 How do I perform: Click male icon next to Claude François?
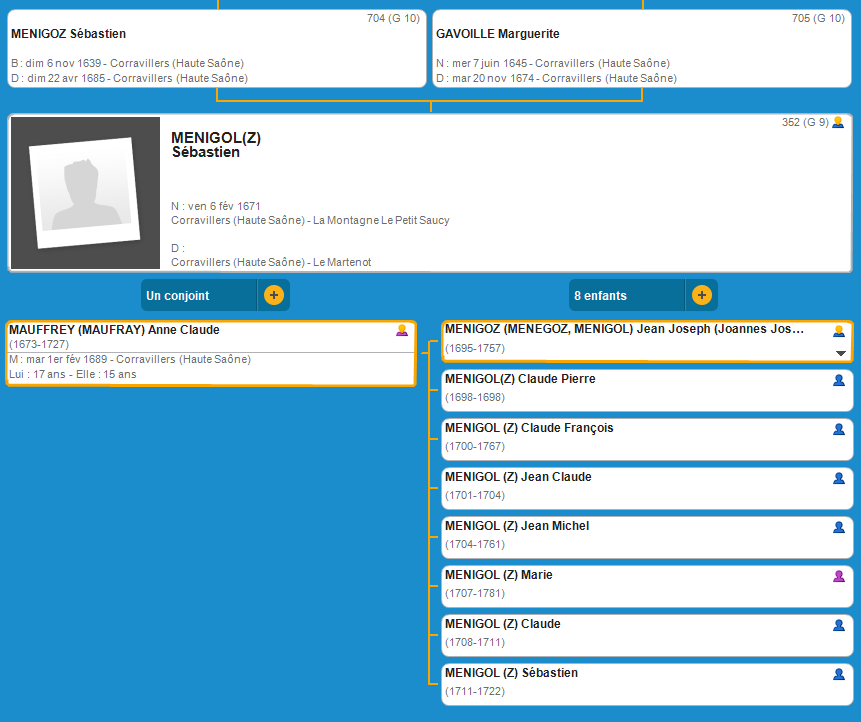(839, 430)
